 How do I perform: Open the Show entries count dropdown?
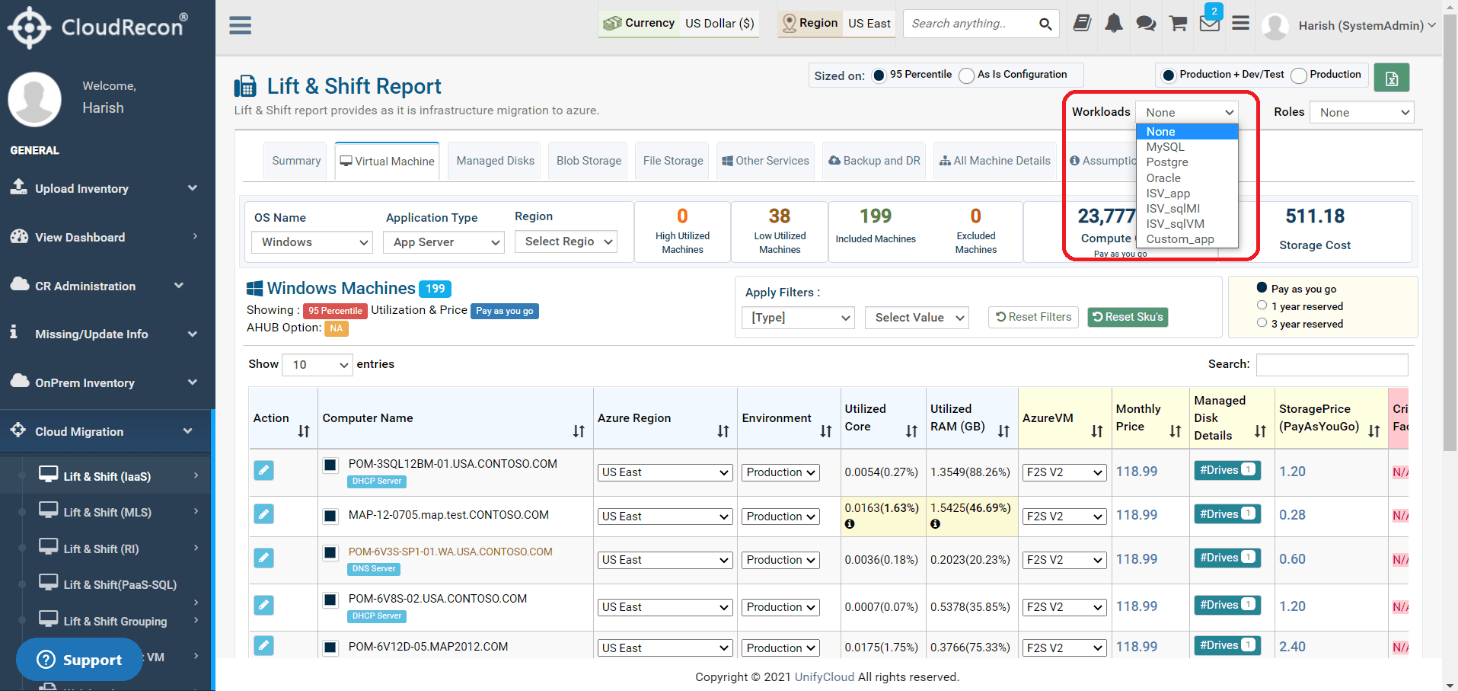click(318, 365)
